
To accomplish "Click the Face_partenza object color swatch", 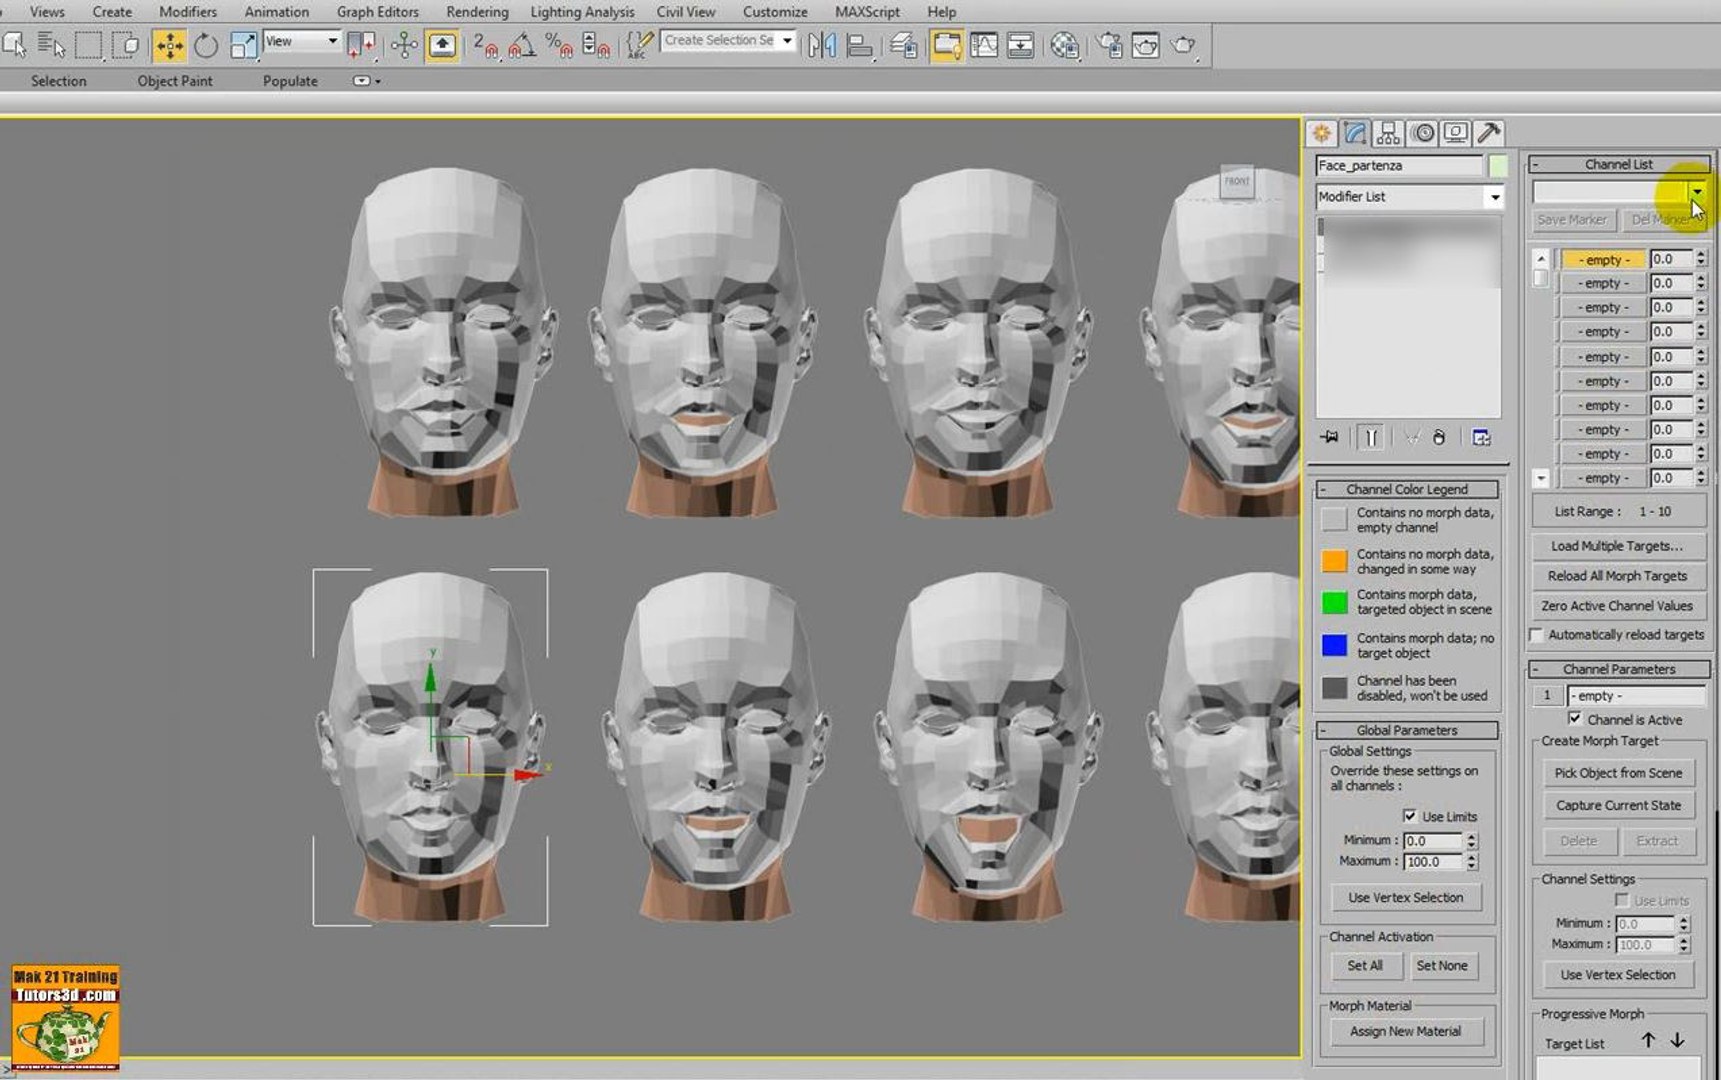I will 1497,166.
